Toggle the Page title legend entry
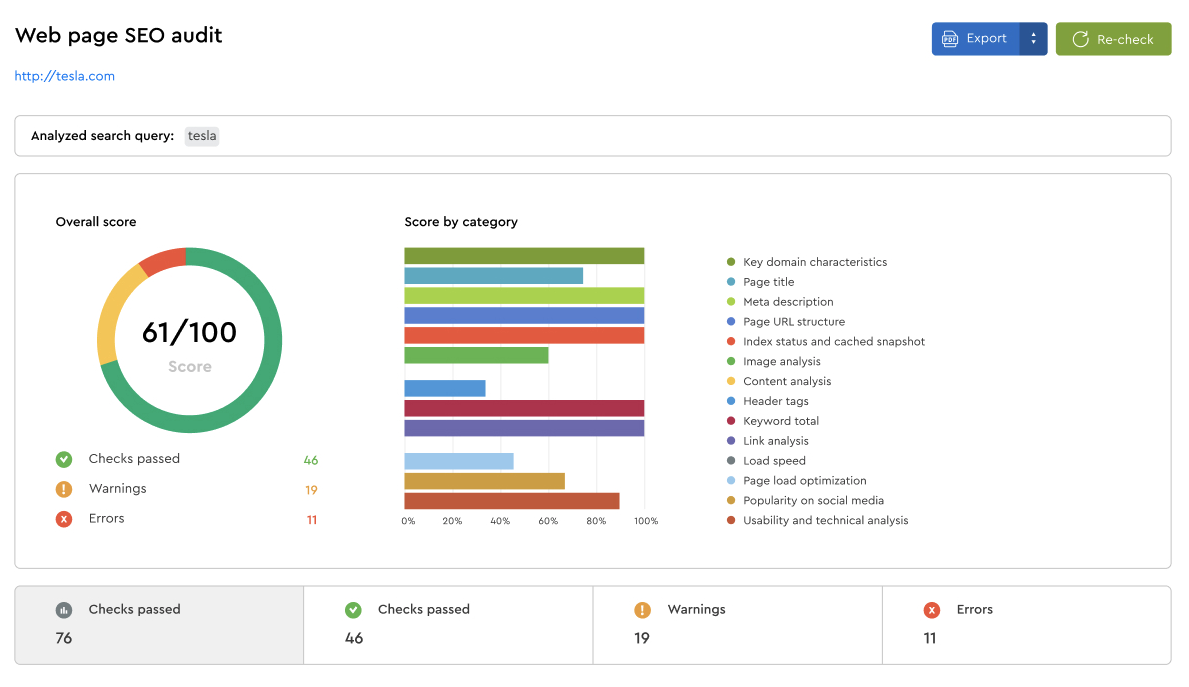The height and width of the screenshot is (687, 1189). tap(768, 282)
